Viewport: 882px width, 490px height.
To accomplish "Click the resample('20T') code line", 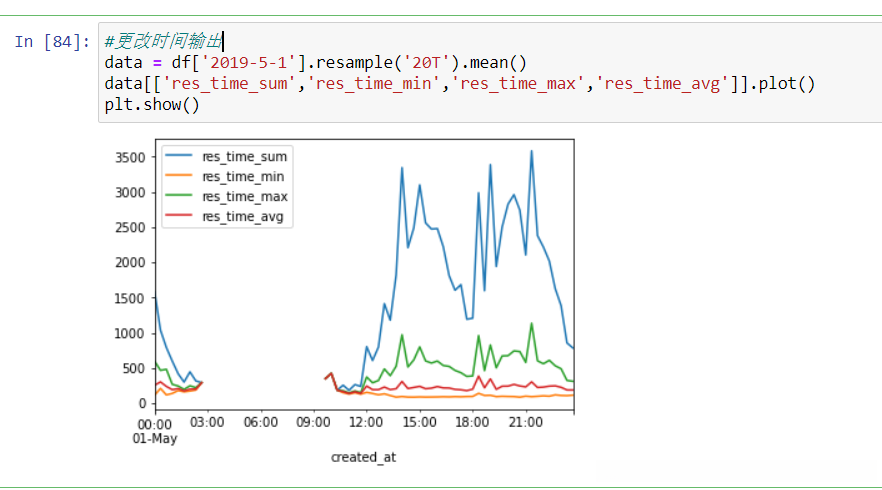I will coord(316,62).
